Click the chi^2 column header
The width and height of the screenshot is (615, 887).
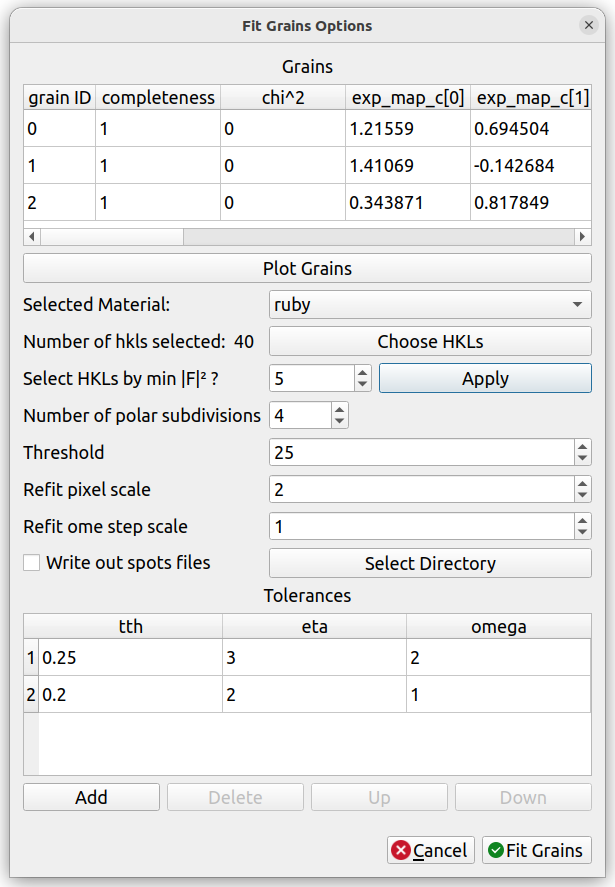click(283, 97)
